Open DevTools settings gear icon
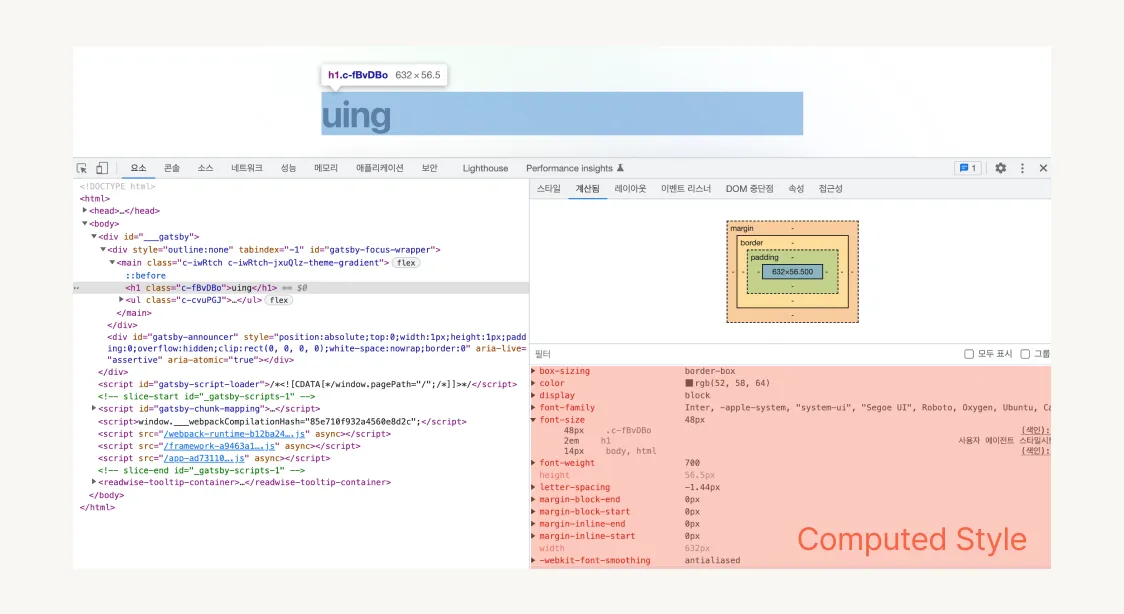Viewport: 1124px width, 614px height. [1001, 168]
